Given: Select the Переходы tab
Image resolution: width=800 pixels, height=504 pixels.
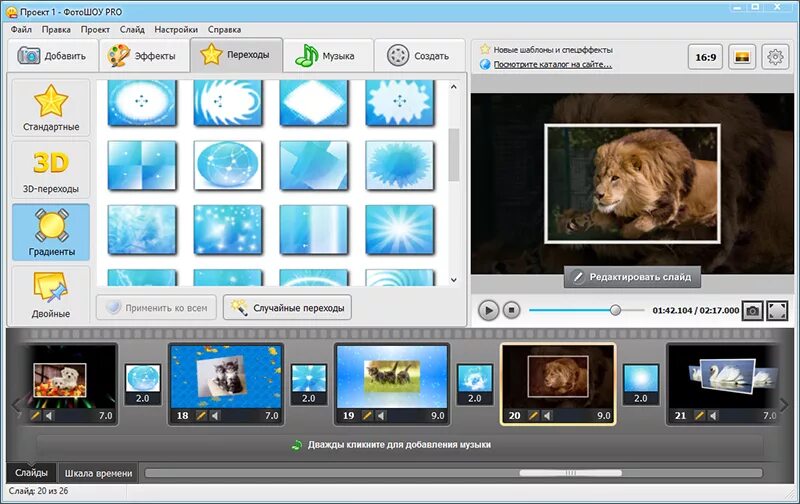Looking at the screenshot, I should [x=237, y=55].
